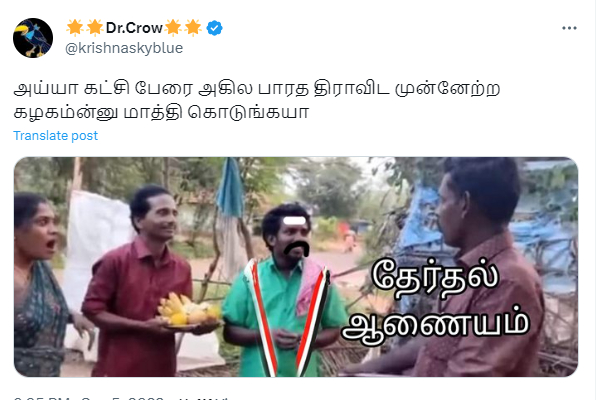Select the second line of tweet text
600x400 pixels.
click(x=161, y=113)
